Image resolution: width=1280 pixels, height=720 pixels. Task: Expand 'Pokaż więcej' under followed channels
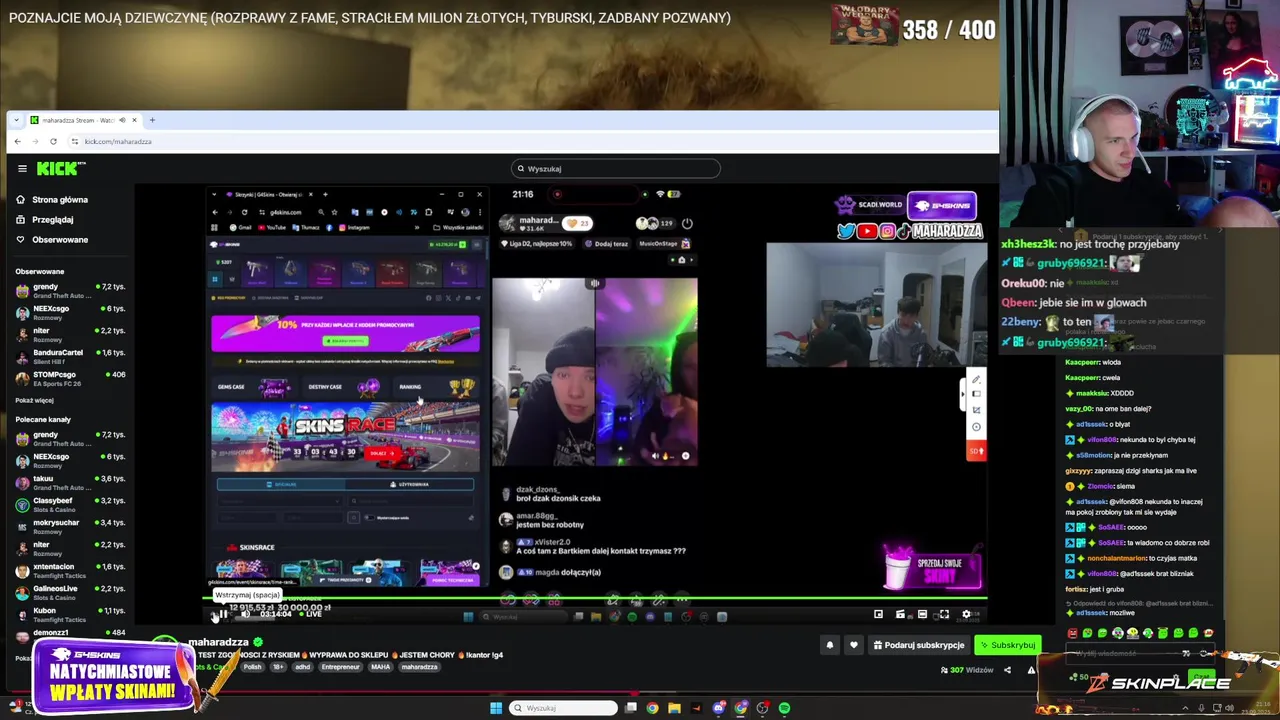pos(34,400)
